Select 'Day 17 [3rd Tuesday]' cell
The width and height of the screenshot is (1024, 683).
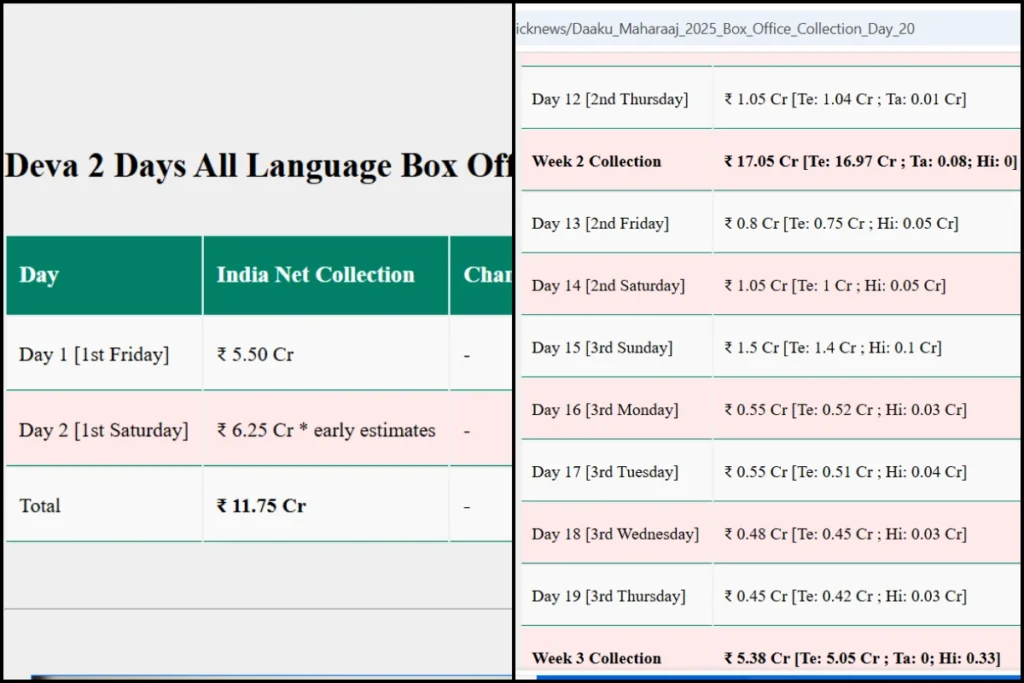click(x=616, y=471)
